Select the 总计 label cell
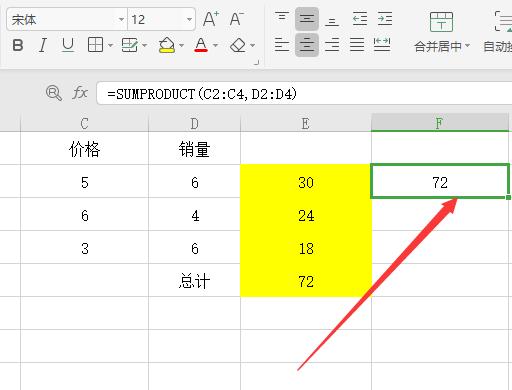512x390 pixels. (194, 281)
